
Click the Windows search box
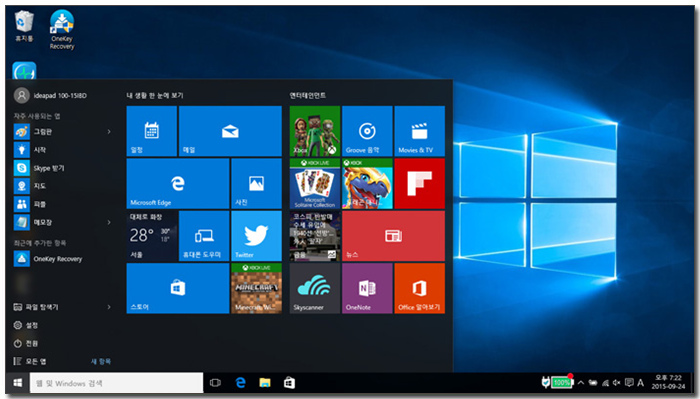(x=117, y=383)
